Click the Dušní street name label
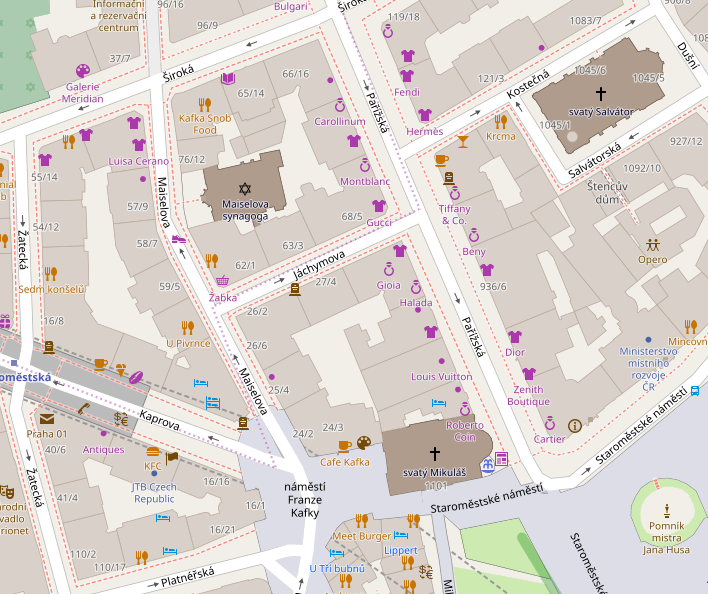Viewport: 708px width, 594px height. 688,56
